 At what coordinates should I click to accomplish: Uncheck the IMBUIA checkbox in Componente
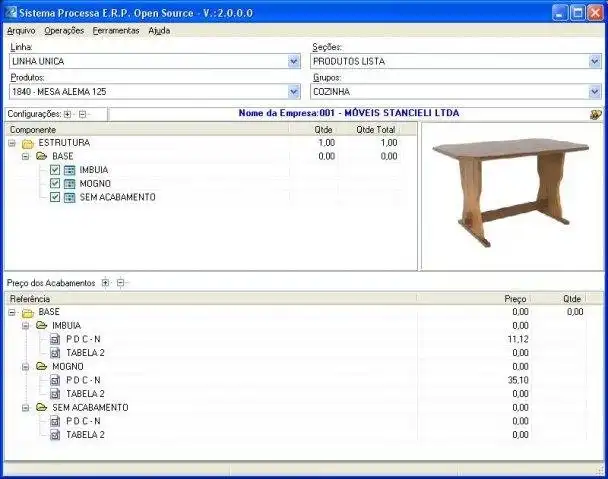click(x=55, y=170)
